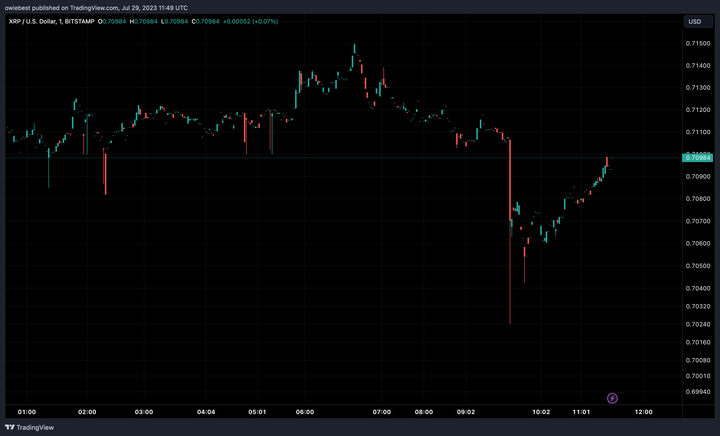This screenshot has width=720, height=436.
Task: Click the 0.71500 price axis label
Action: pos(698,44)
